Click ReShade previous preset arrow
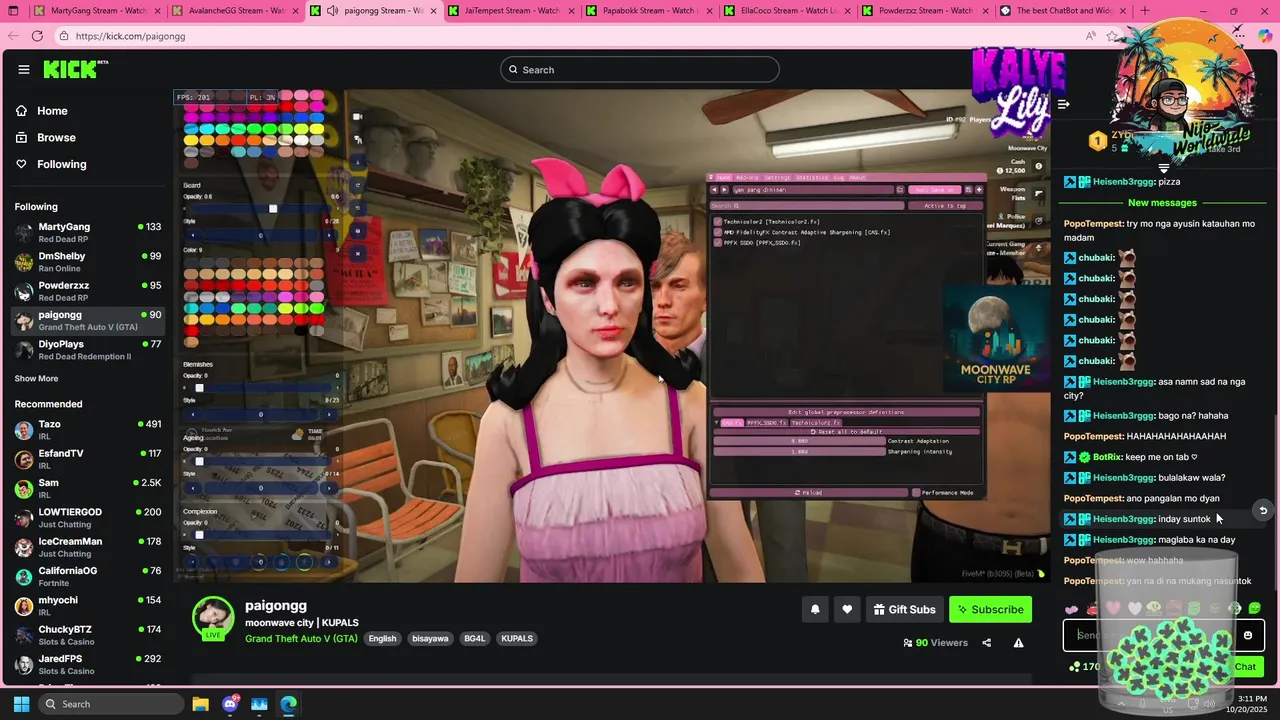Screen dimensions: 1280x720 (714, 190)
